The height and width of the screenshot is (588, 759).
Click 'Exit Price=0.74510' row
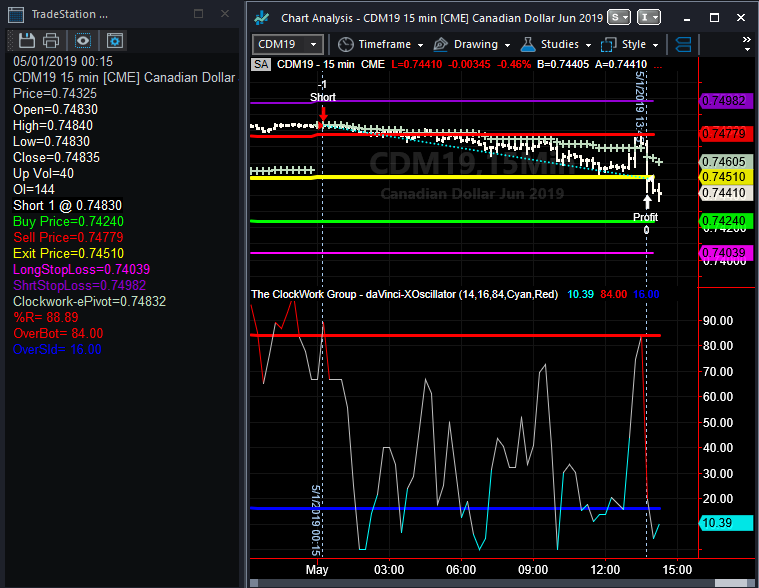[x=68, y=253]
